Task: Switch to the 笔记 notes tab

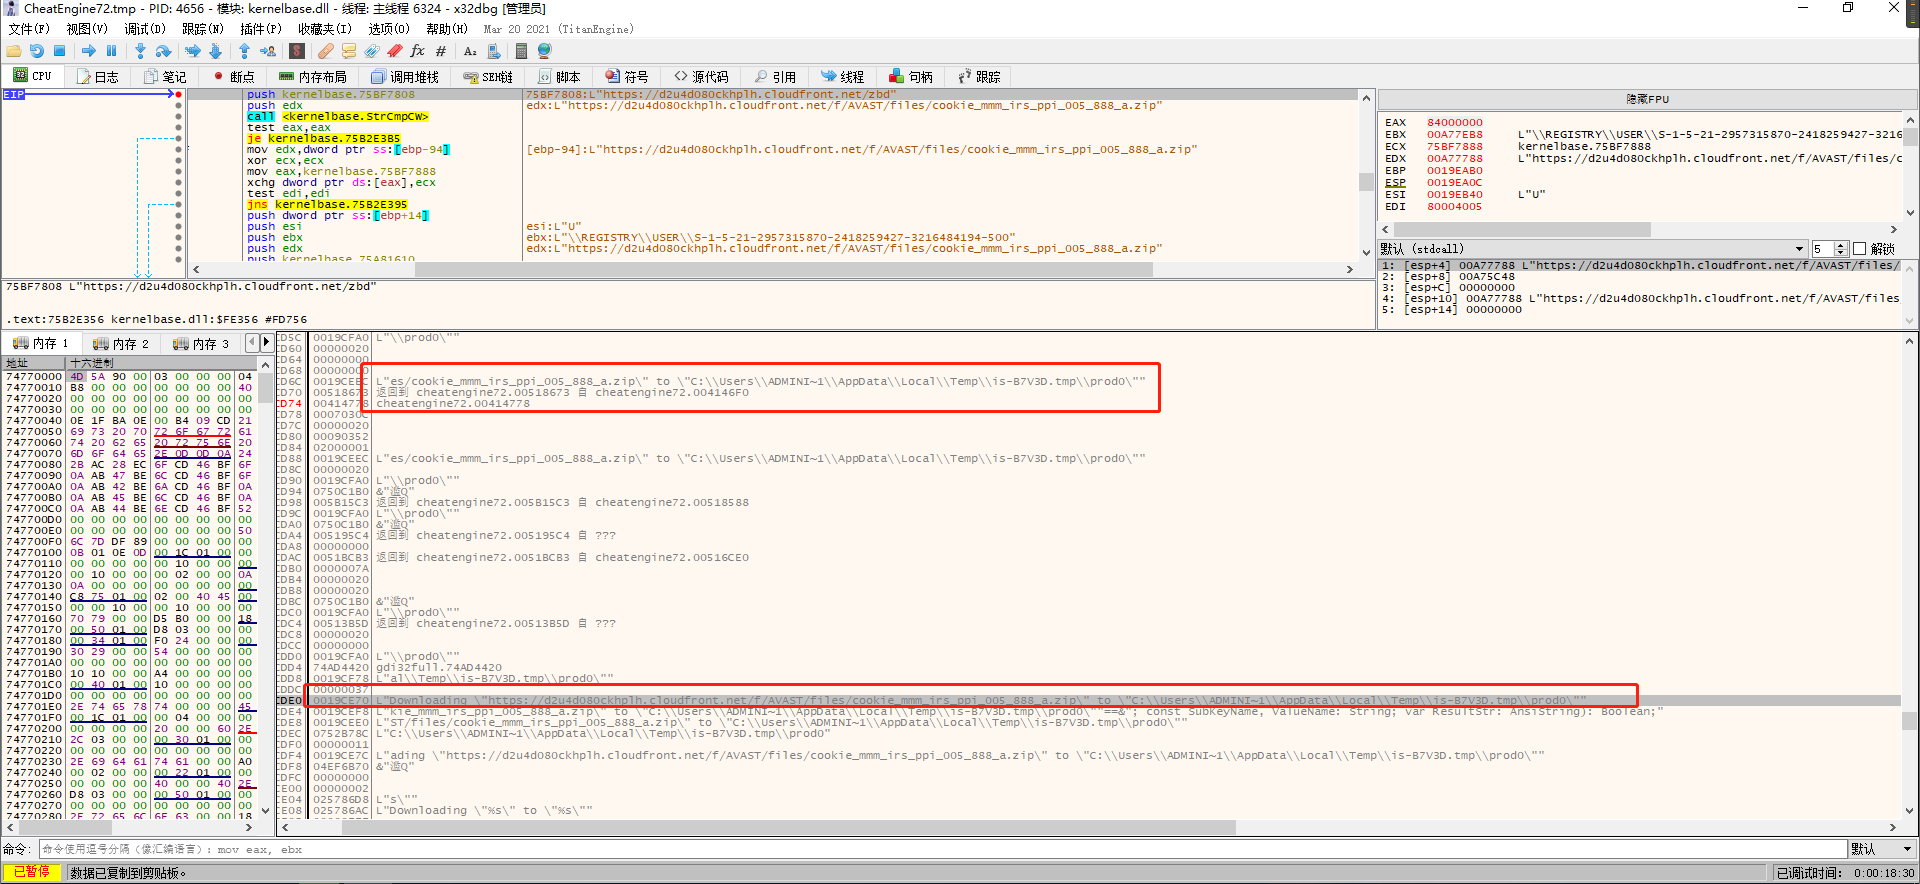Action: (x=166, y=76)
